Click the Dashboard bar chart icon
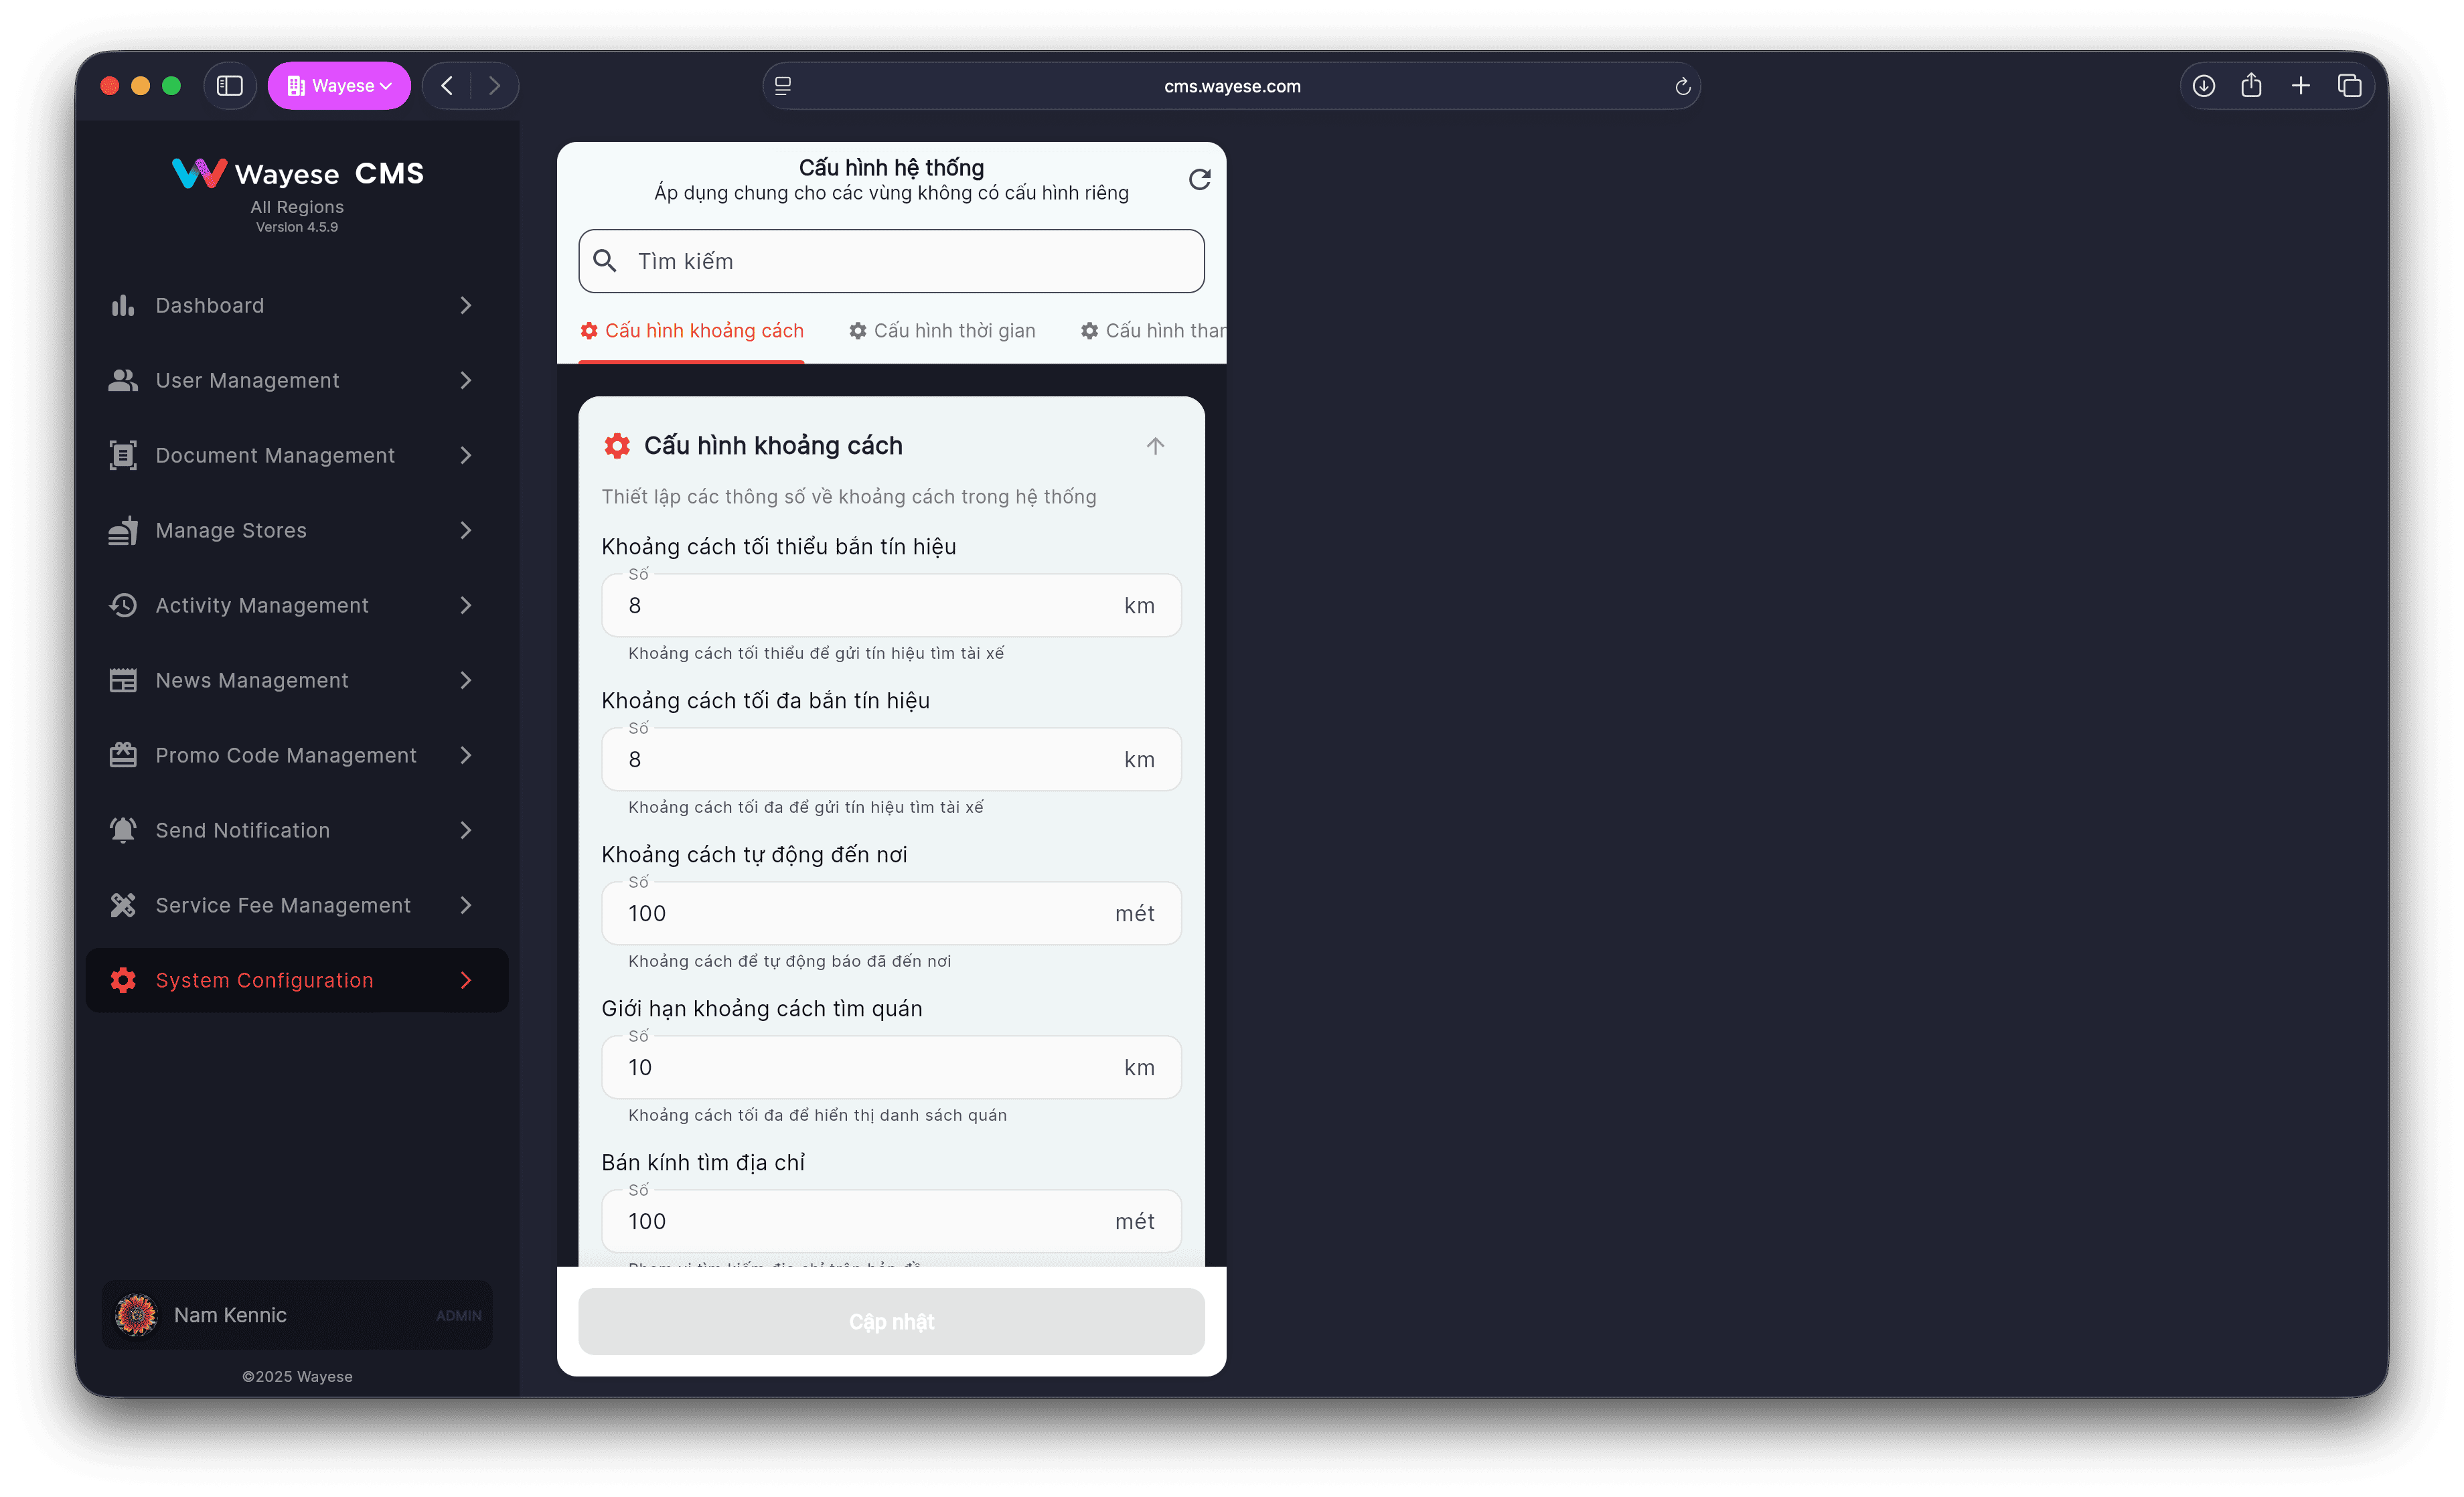 point(123,305)
